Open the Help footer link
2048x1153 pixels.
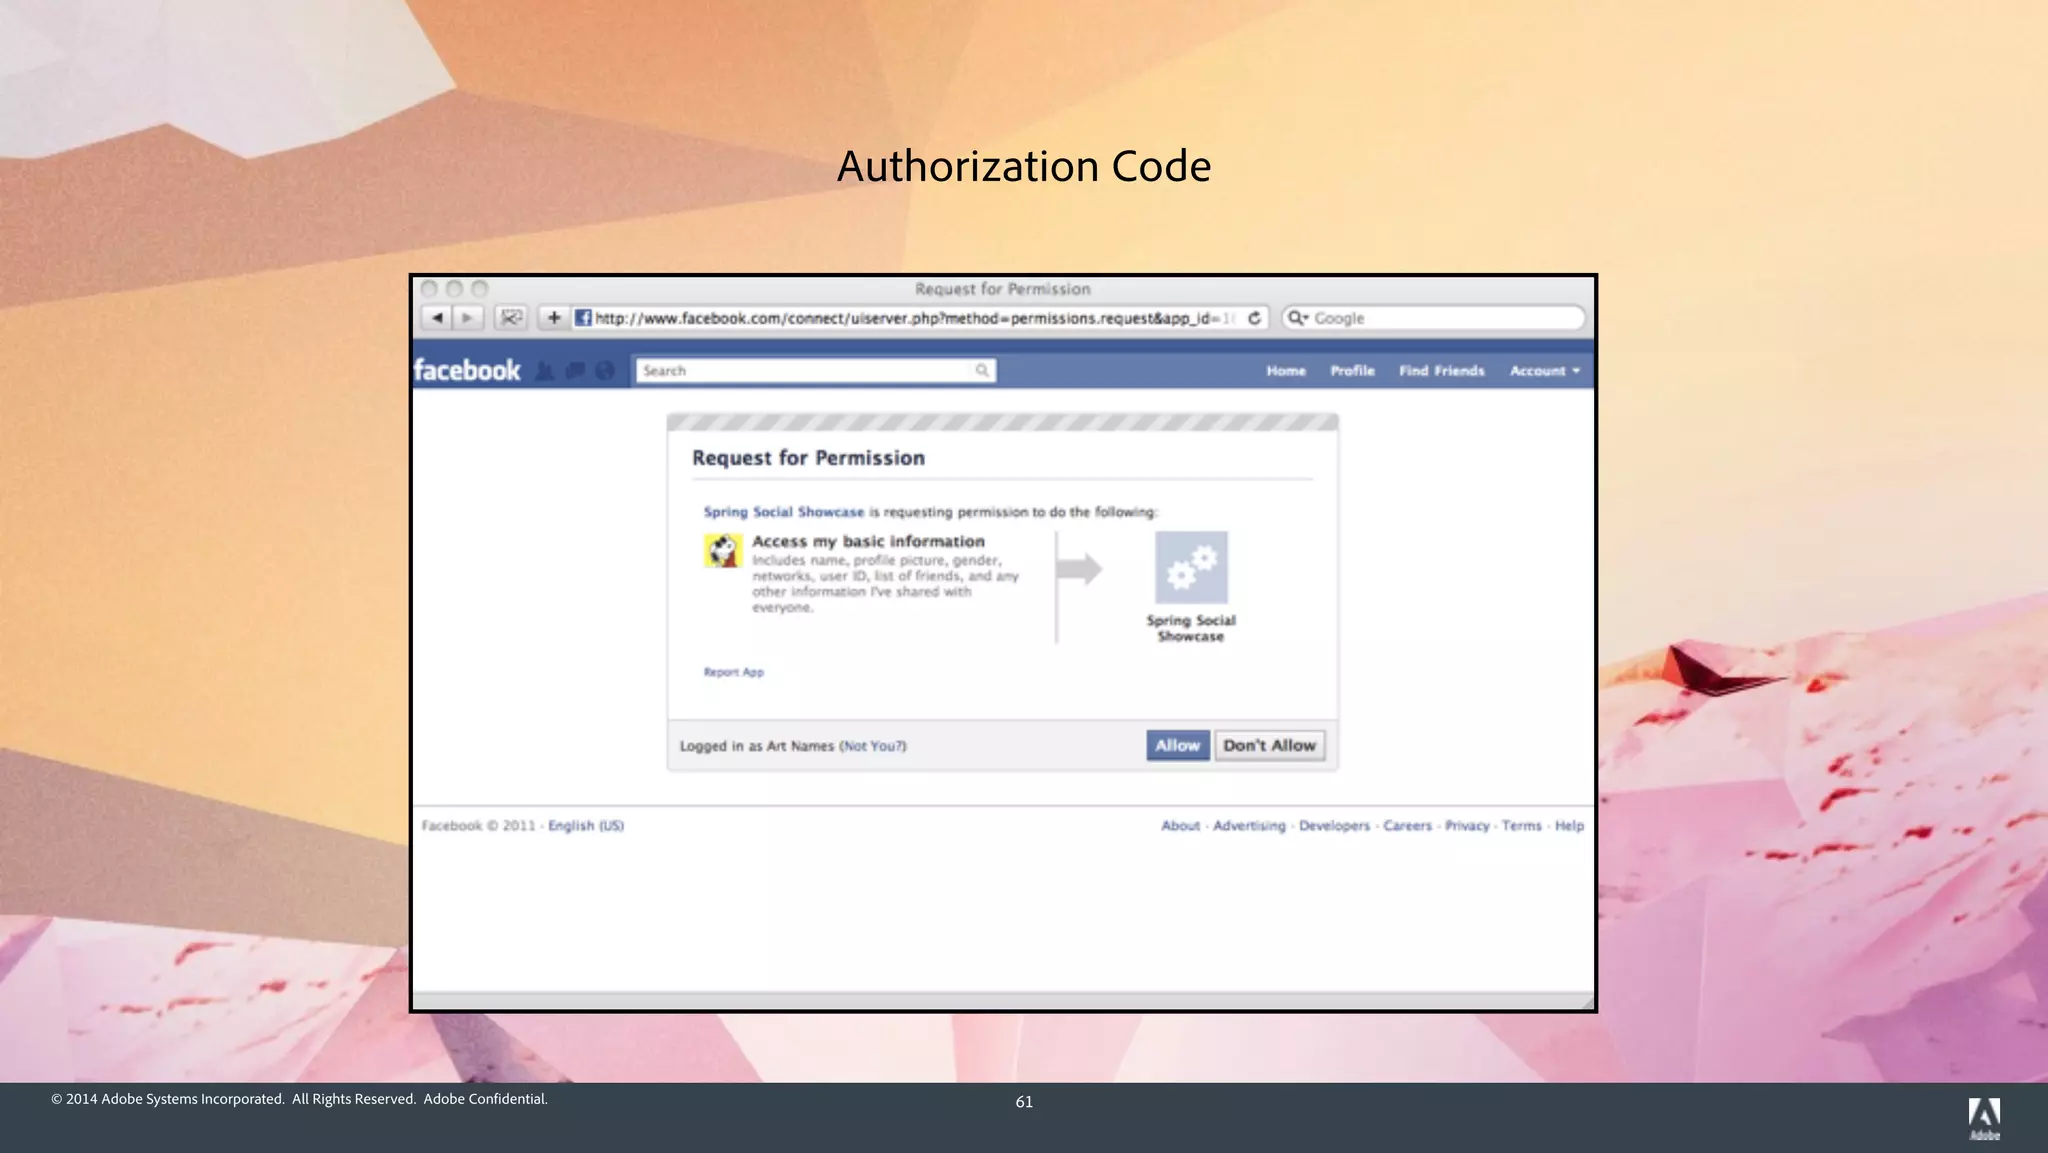tap(1569, 826)
